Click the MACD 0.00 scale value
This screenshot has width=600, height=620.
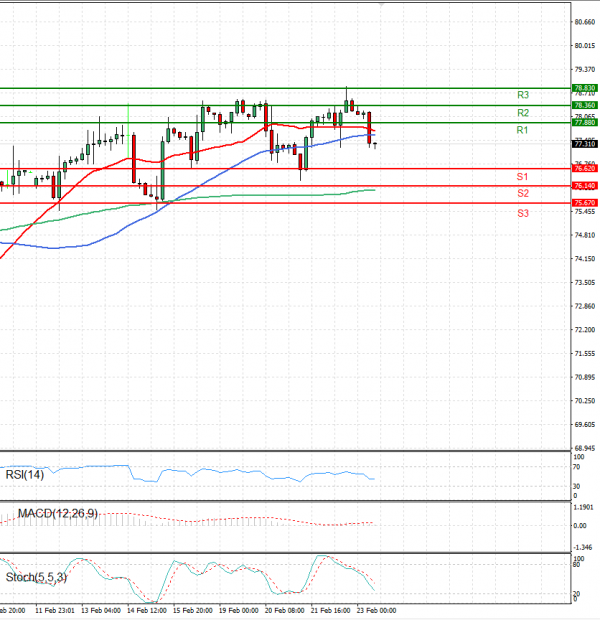[x=580, y=526]
